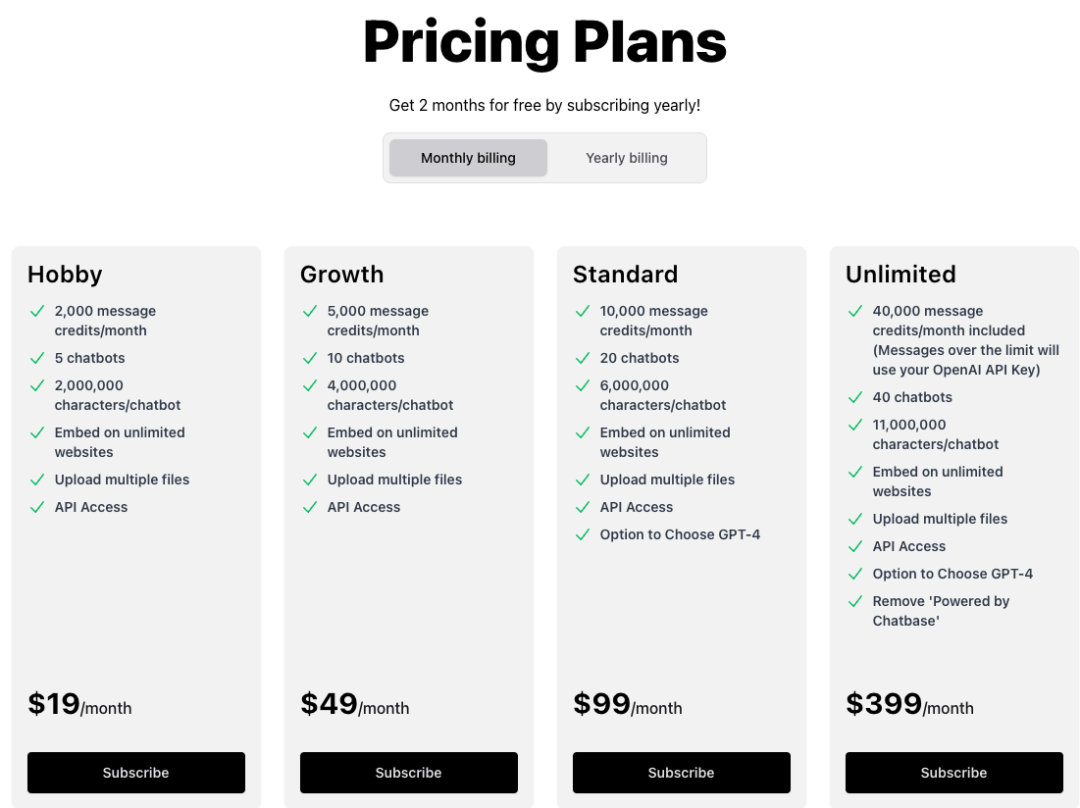Screen dimensions: 1080x808
Task: Click the Pricing Plans heading
Action: (x=544, y=42)
